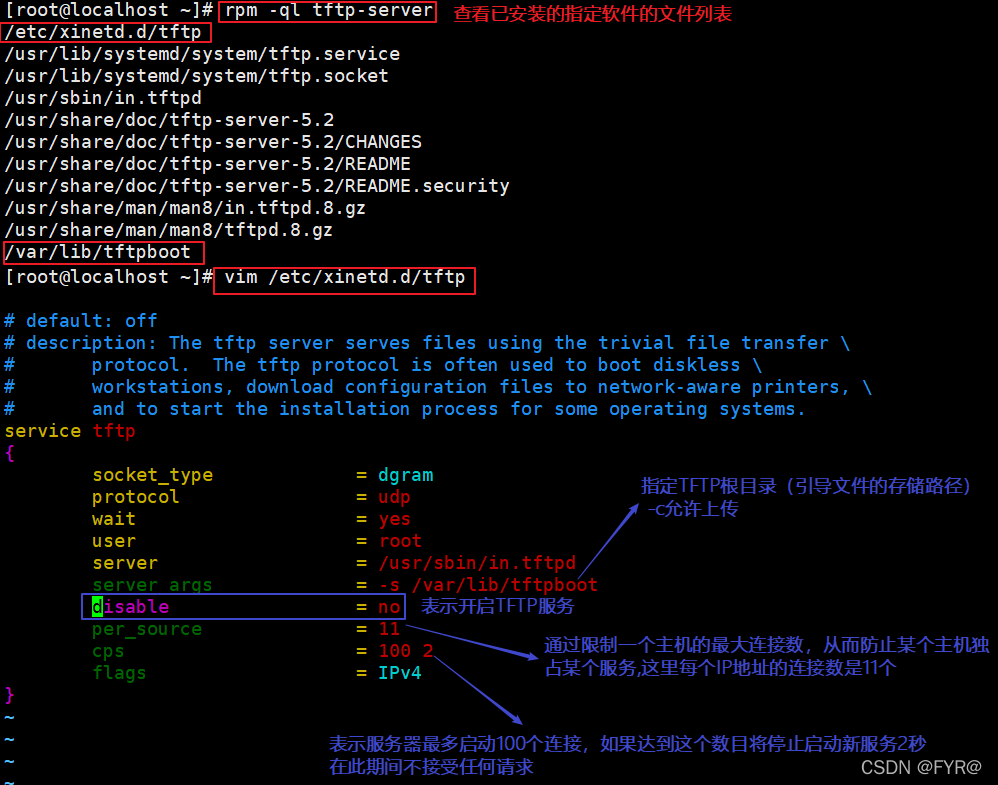The image size is (998, 785).
Task: Click the CSDN @FYR@ watermark
Action: (908, 766)
